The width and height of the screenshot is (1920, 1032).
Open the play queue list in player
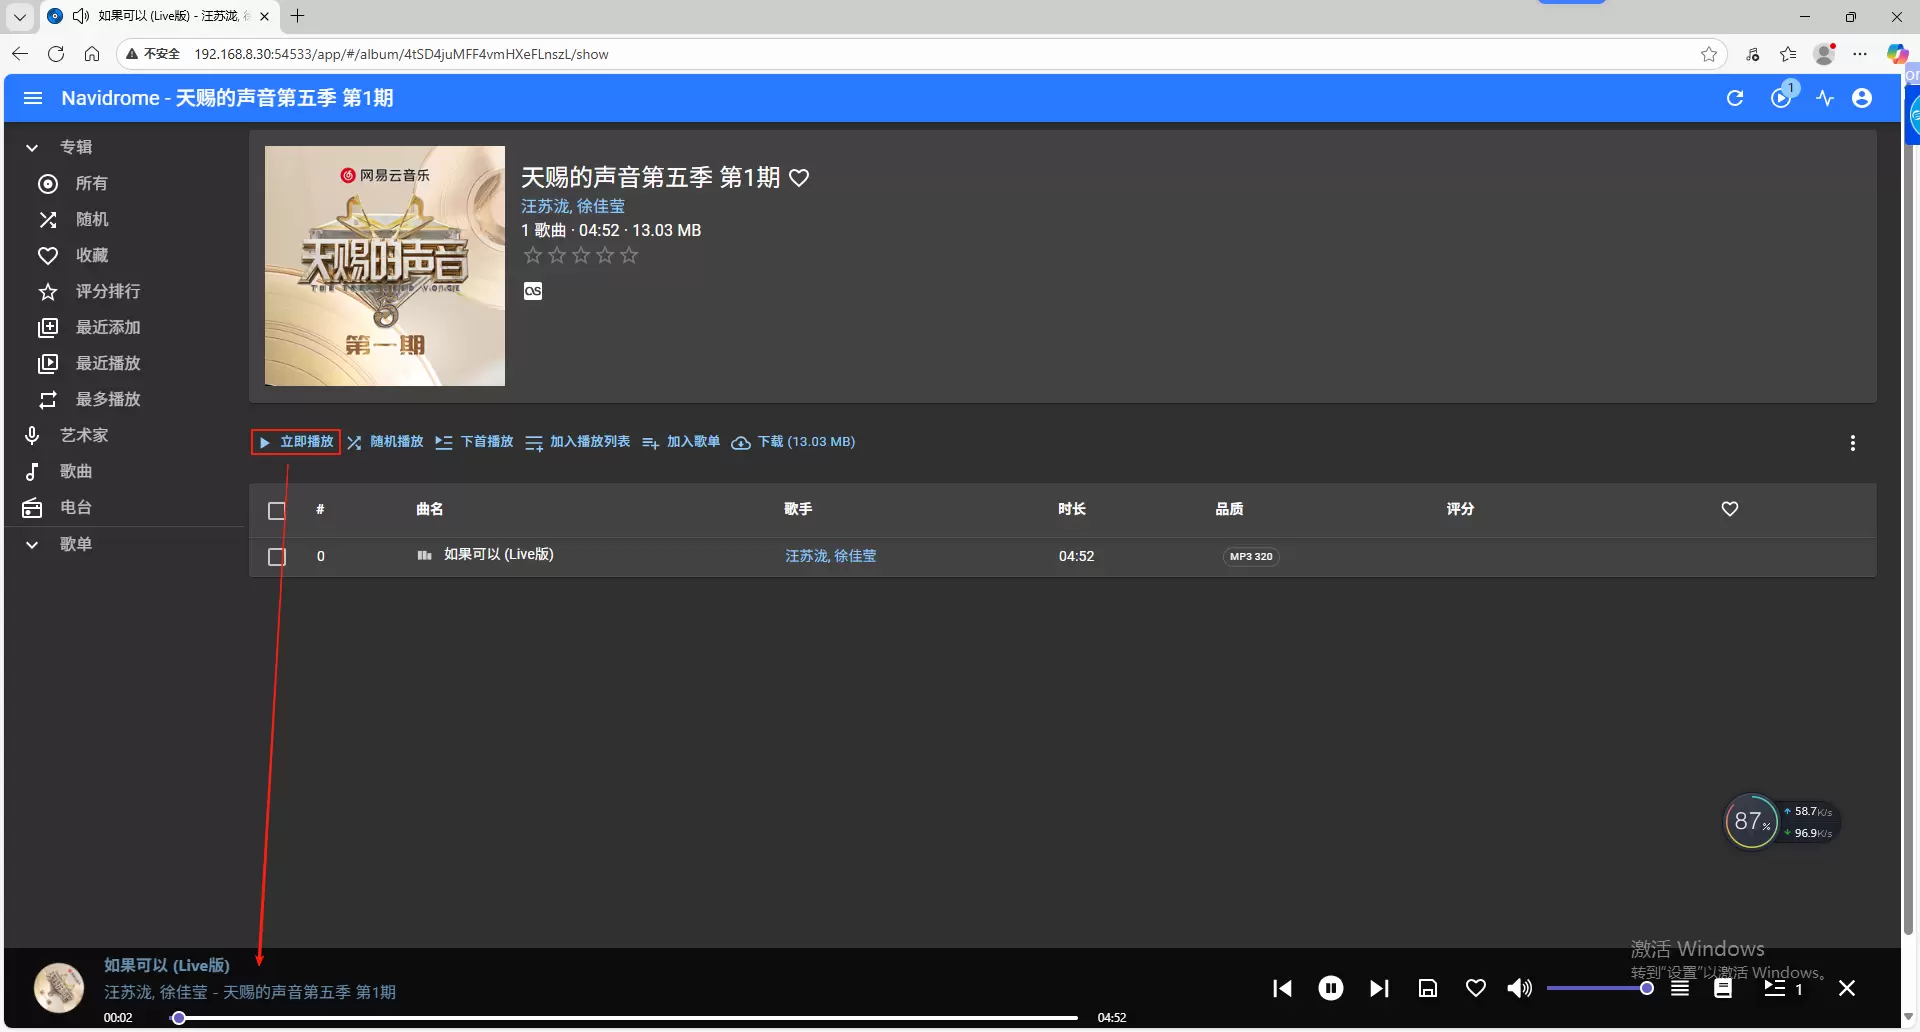[x=1774, y=989]
